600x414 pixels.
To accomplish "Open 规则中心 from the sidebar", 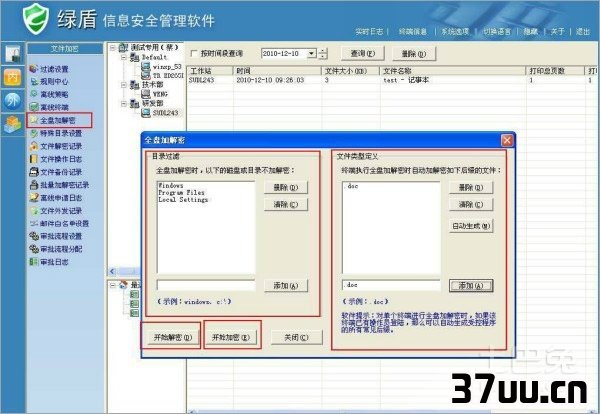I will pos(50,81).
